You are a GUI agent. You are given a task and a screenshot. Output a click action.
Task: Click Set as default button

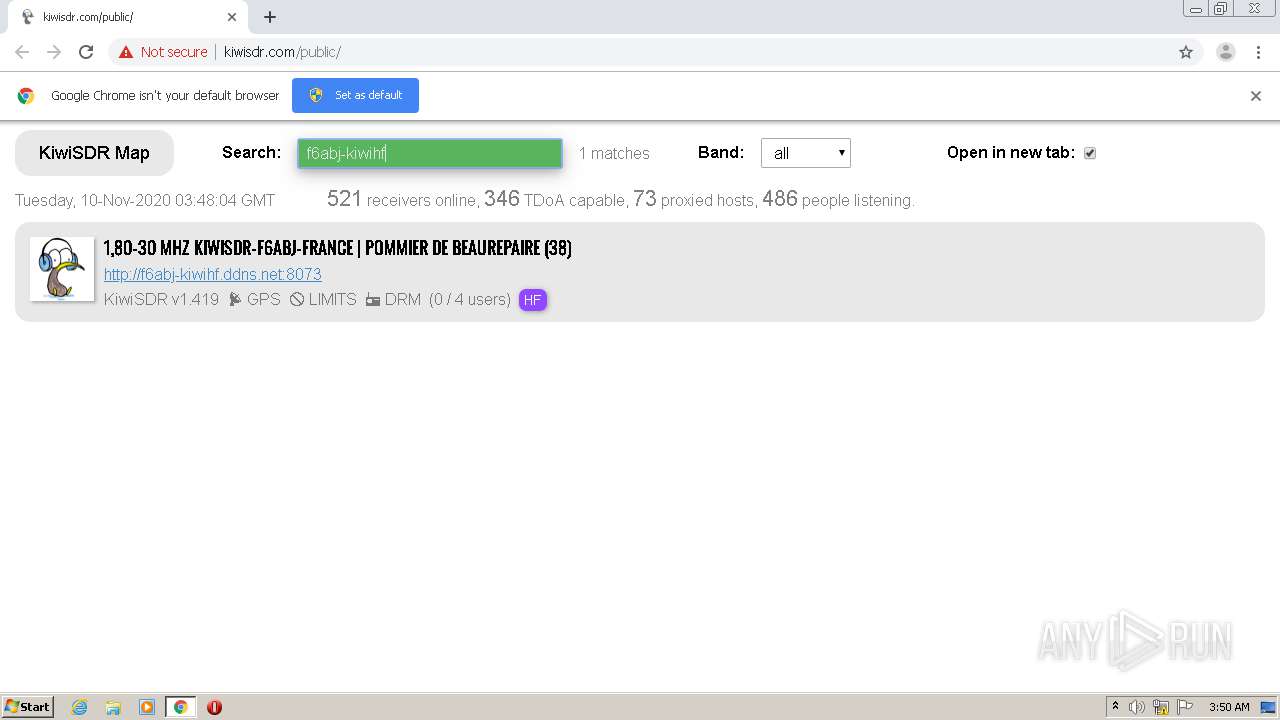[x=355, y=95]
